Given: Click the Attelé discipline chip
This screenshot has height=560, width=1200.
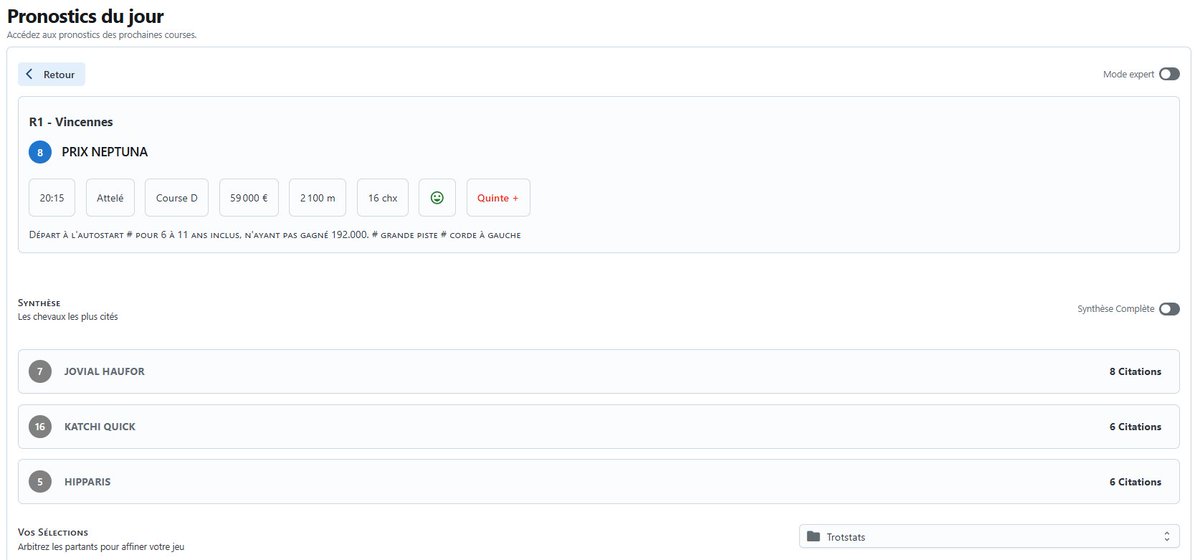Looking at the screenshot, I should 110,198.
